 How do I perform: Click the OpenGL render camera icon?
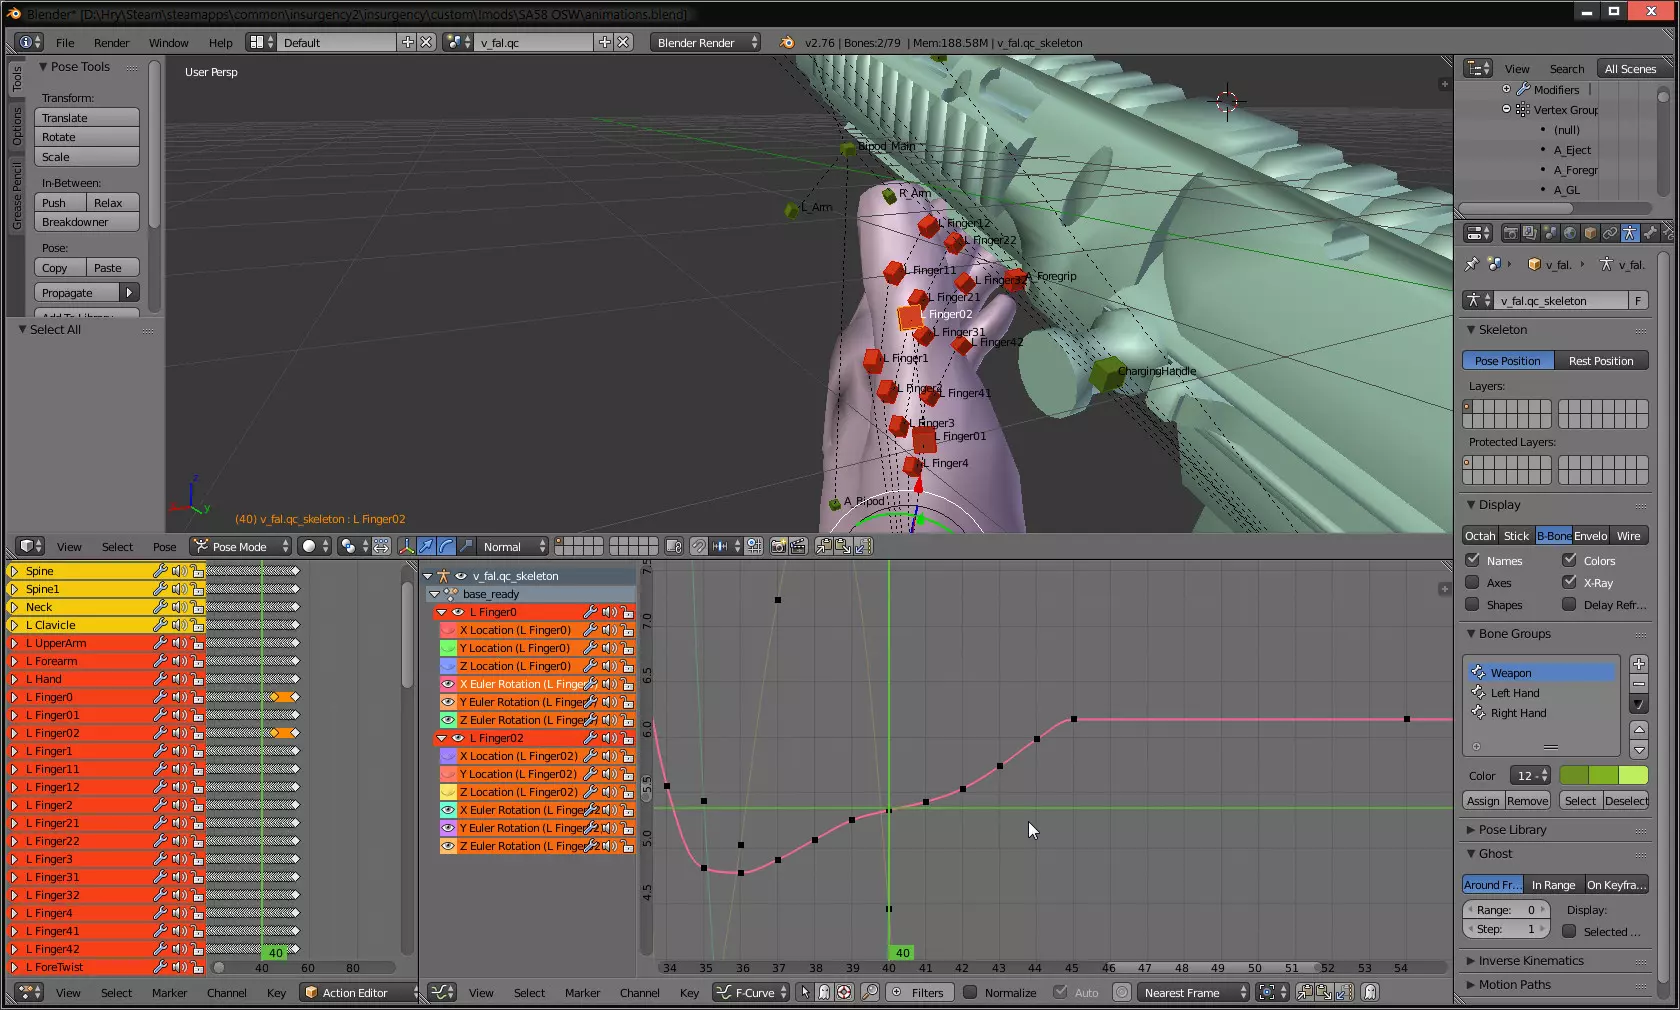(778, 546)
